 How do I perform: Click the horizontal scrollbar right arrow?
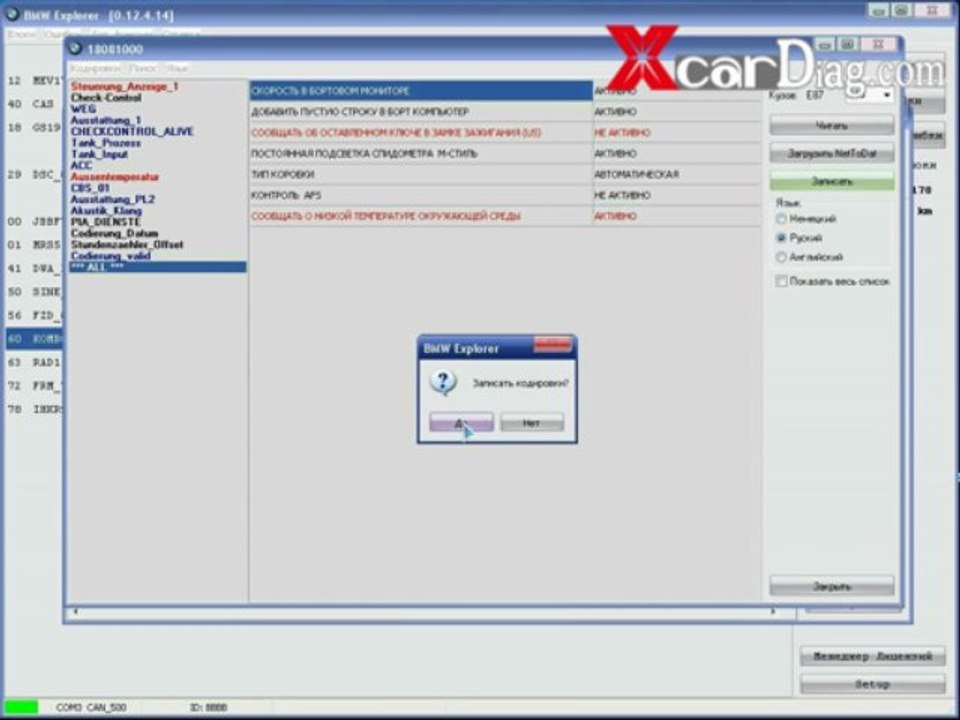[773, 611]
